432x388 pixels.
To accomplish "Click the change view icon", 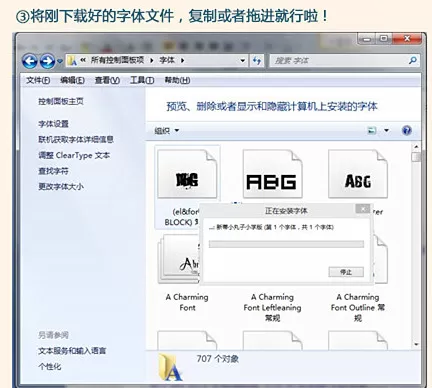I will [372, 131].
